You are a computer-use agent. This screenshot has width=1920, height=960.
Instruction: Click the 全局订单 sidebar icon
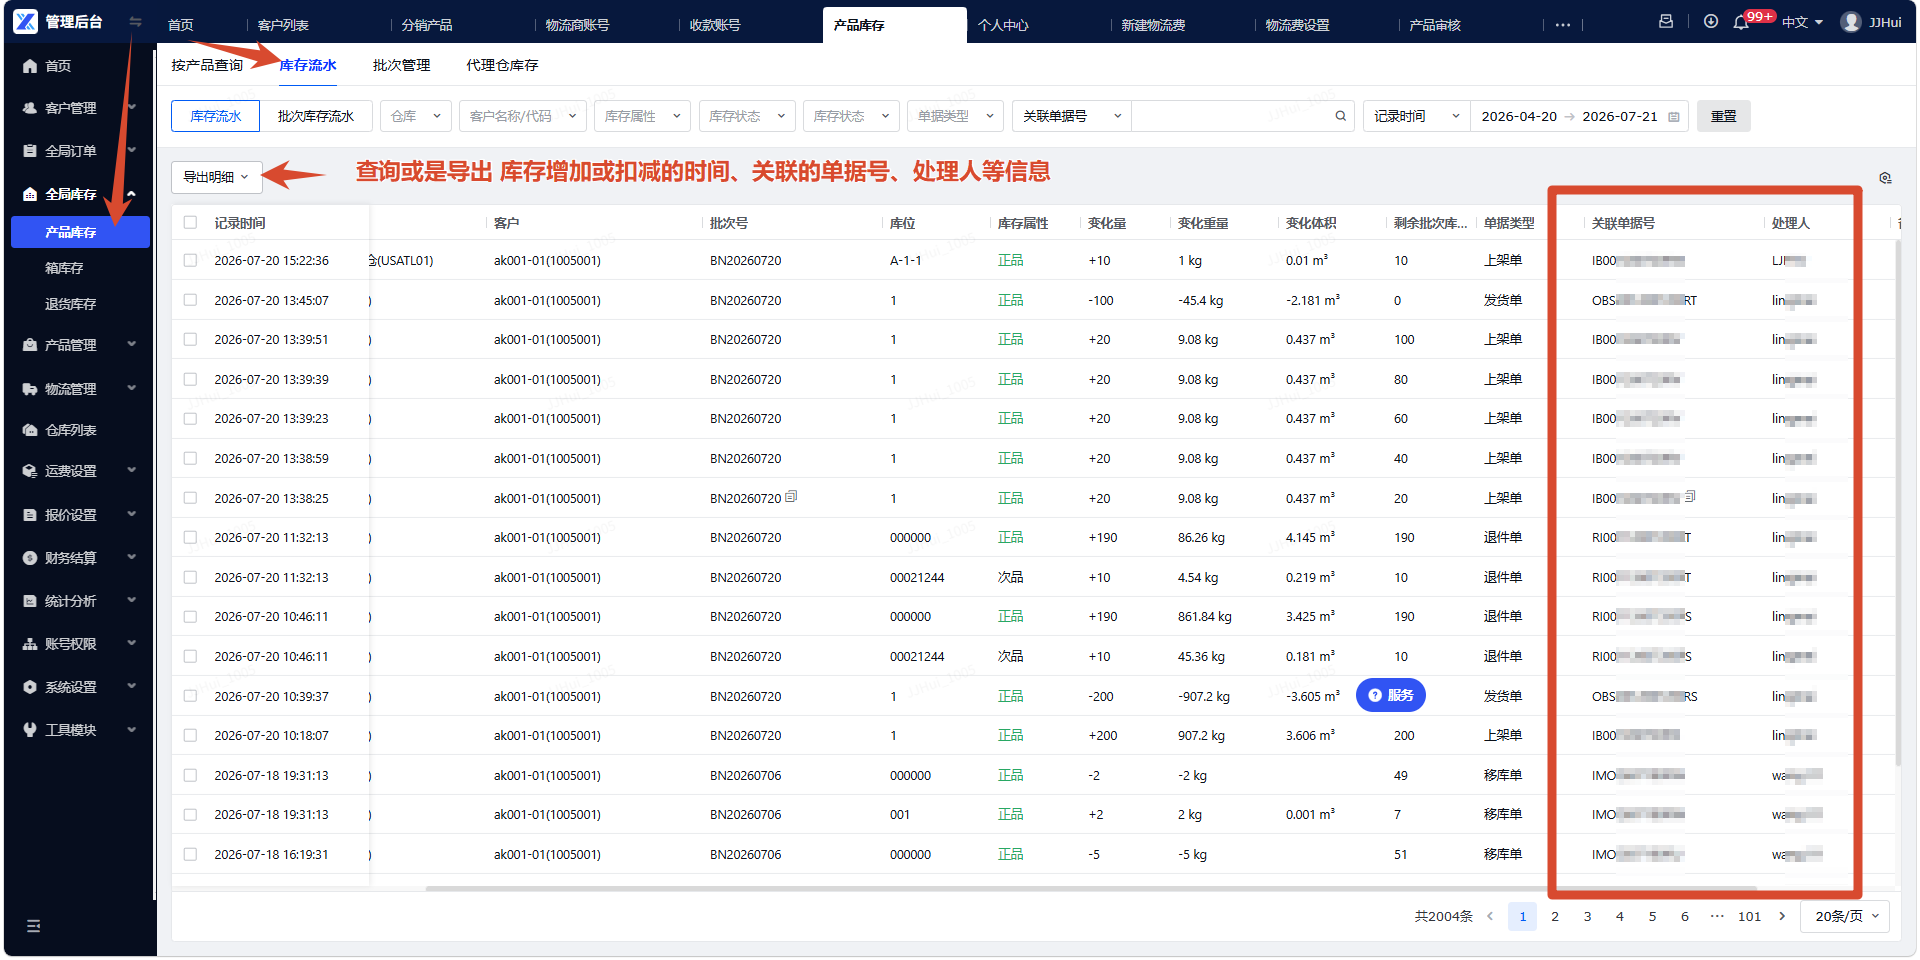point(30,151)
